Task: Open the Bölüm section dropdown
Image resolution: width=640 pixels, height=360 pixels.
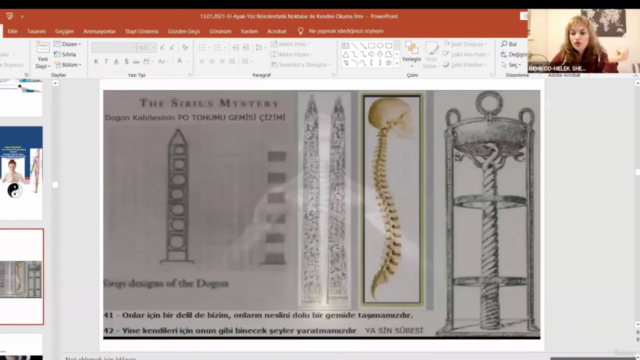Action: (68, 65)
